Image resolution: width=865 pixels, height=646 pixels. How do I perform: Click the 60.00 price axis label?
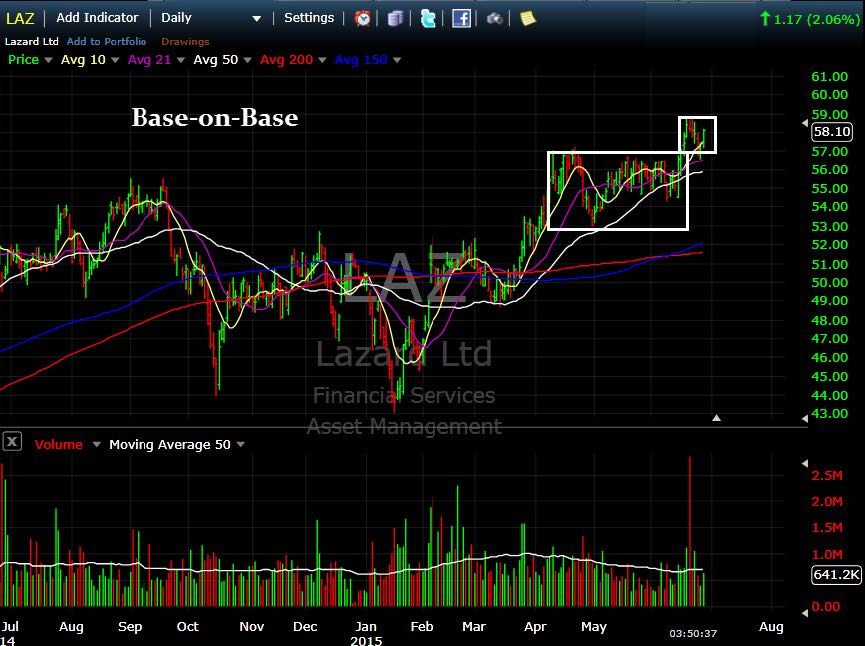[x=829, y=94]
